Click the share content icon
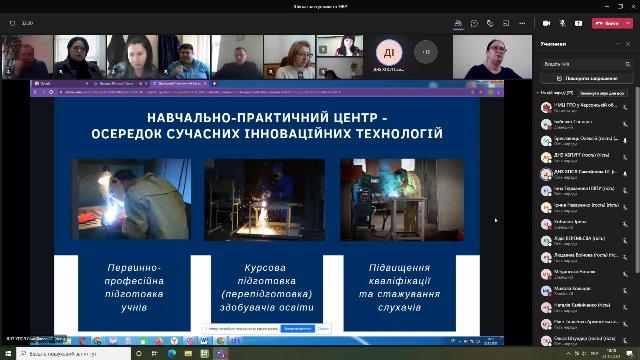Image resolution: width=640 pixels, height=360 pixels. [x=578, y=23]
